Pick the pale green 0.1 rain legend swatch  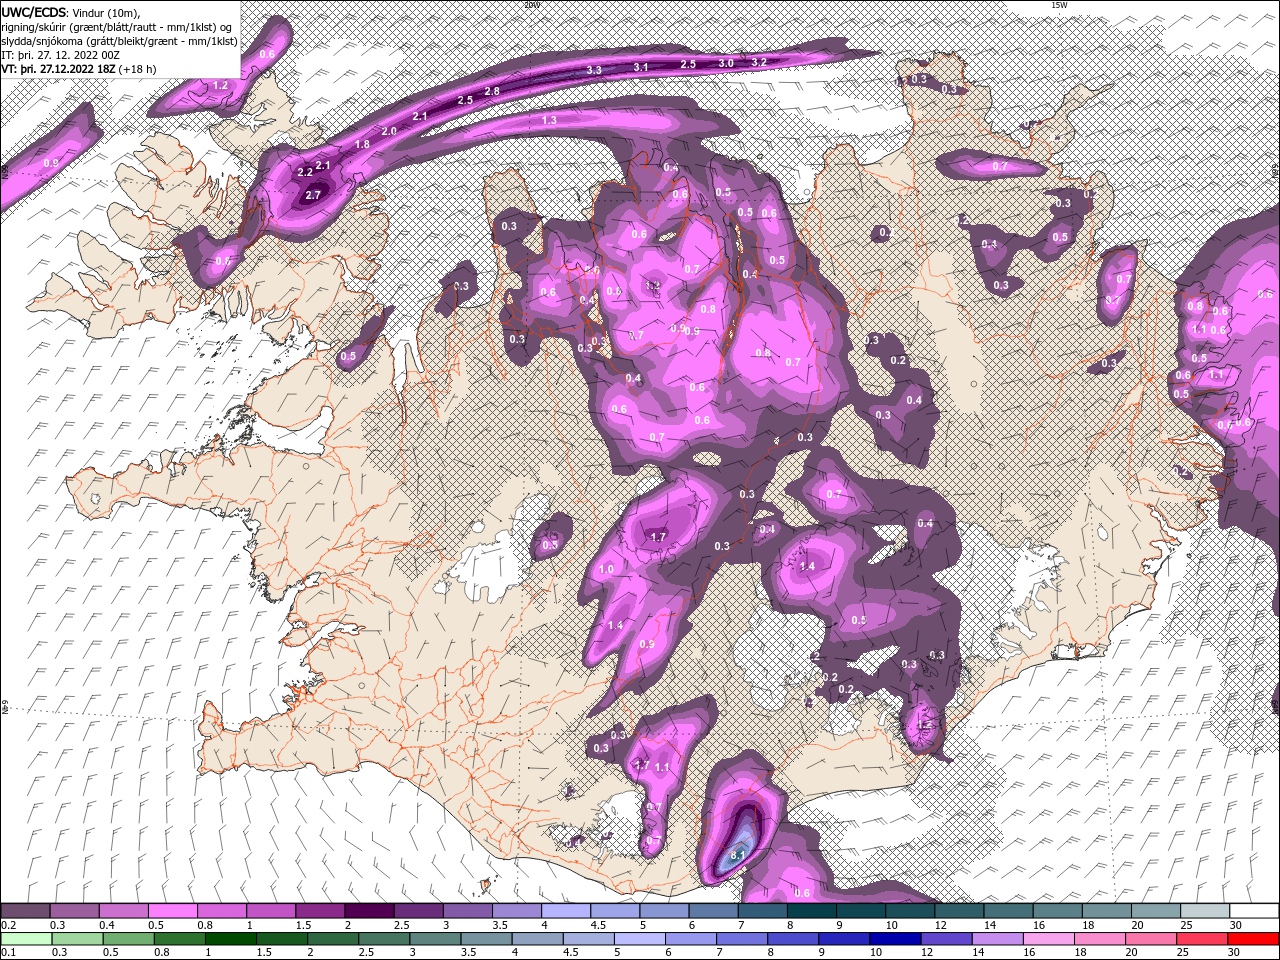pyautogui.click(x=25, y=939)
